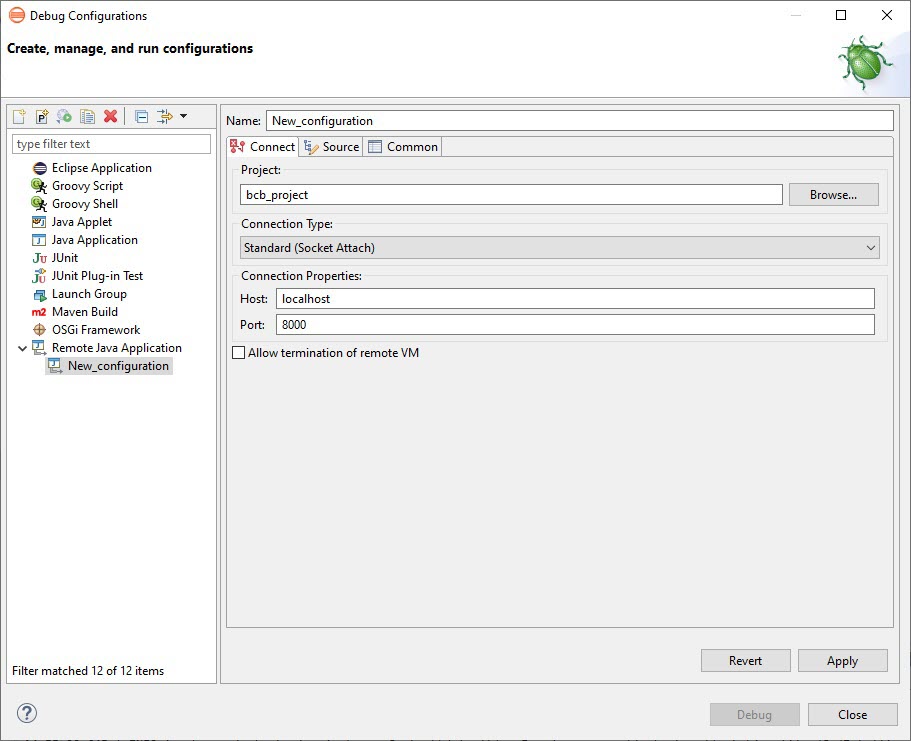Viewport: 911px width, 741px height.
Task: Select Remote Java Application node
Action: click(x=117, y=348)
